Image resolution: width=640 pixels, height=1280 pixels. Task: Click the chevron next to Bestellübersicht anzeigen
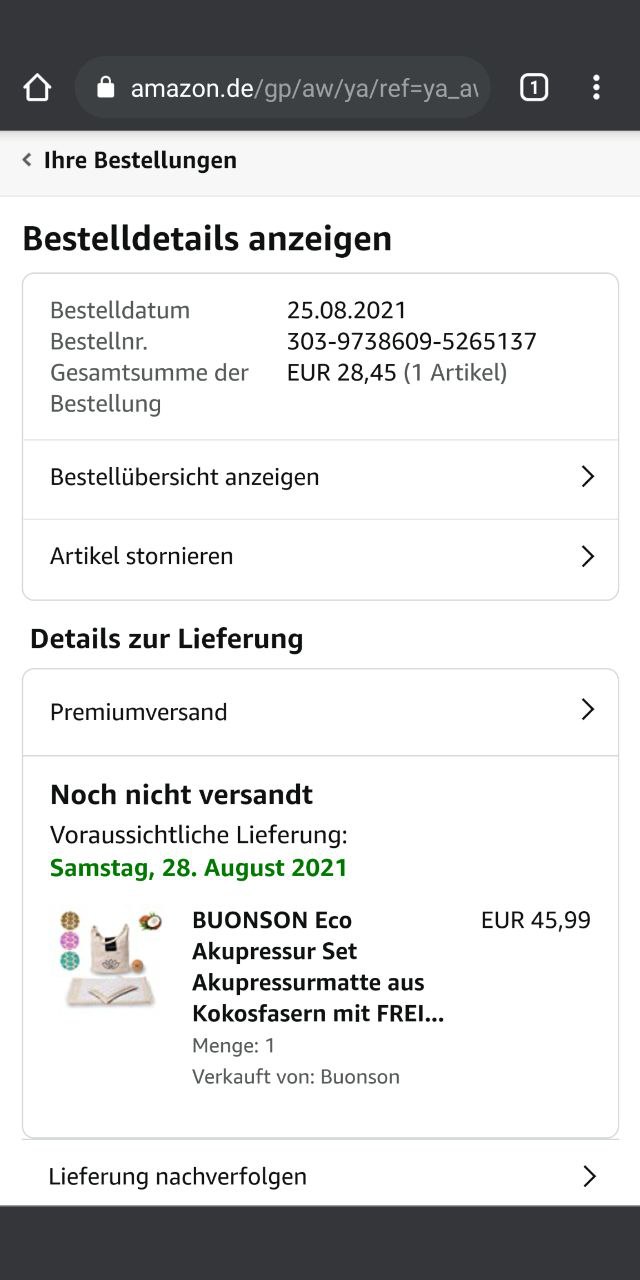tap(588, 477)
